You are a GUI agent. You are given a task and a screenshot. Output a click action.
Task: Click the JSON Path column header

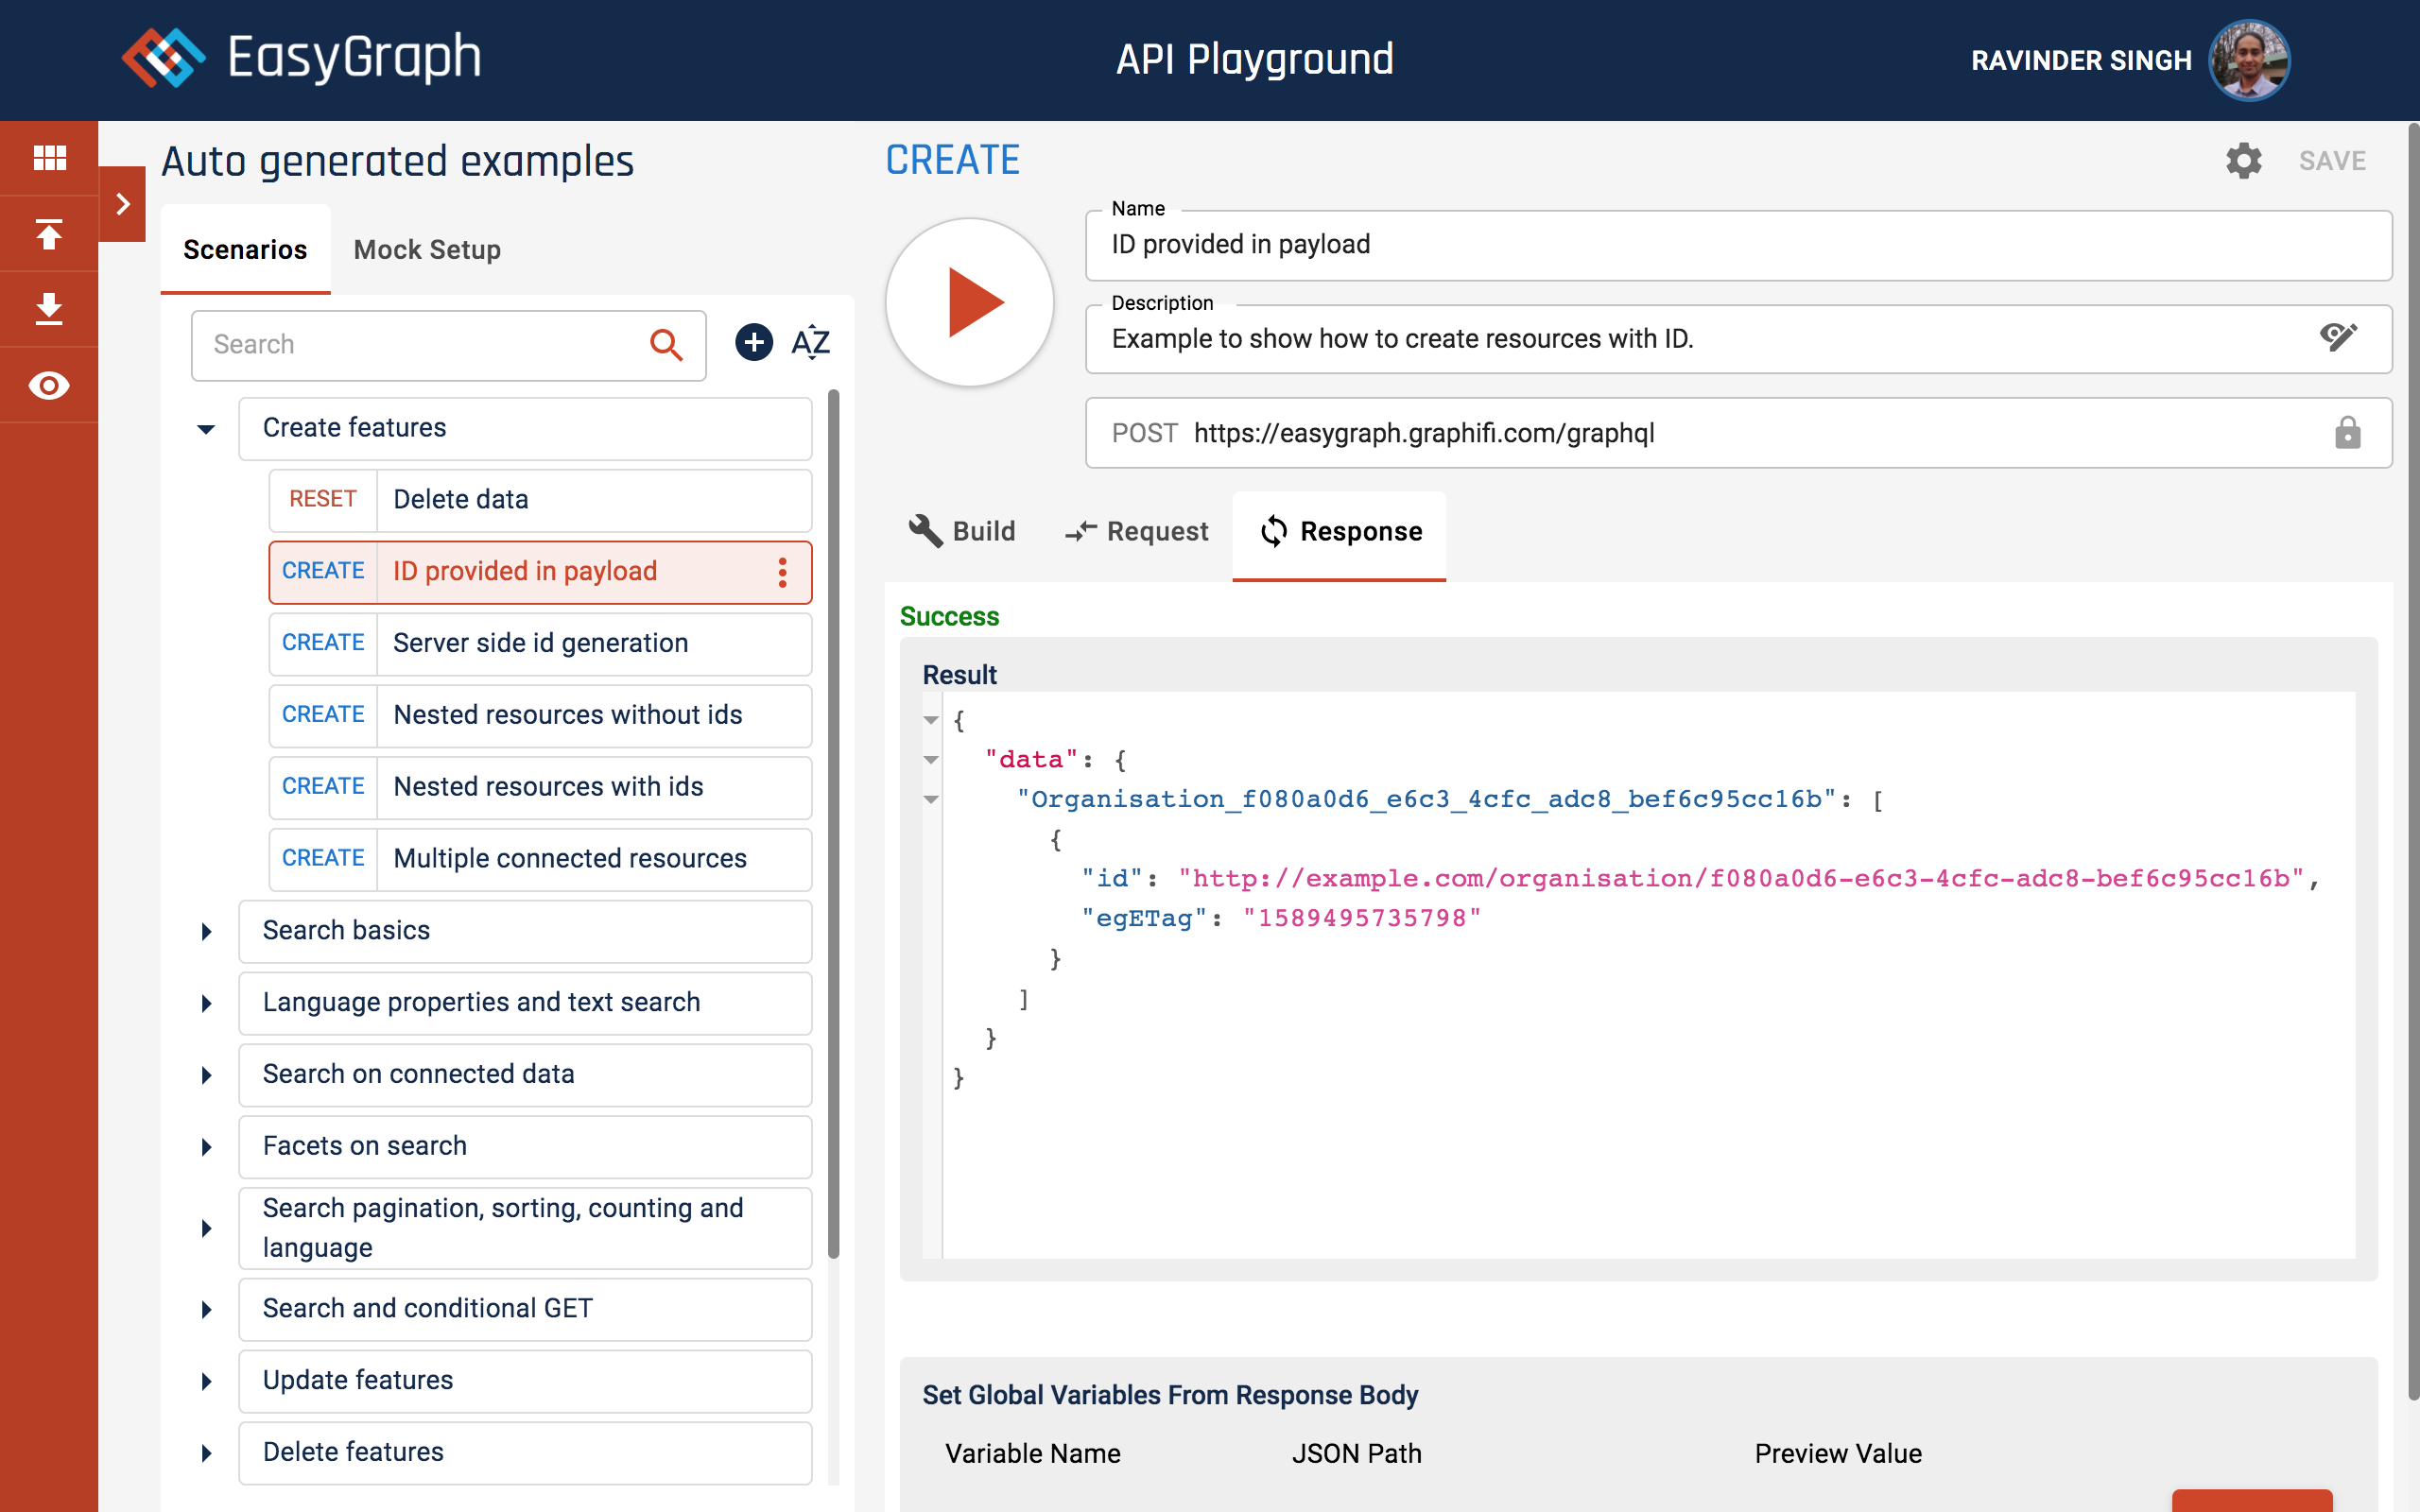pos(1356,1454)
